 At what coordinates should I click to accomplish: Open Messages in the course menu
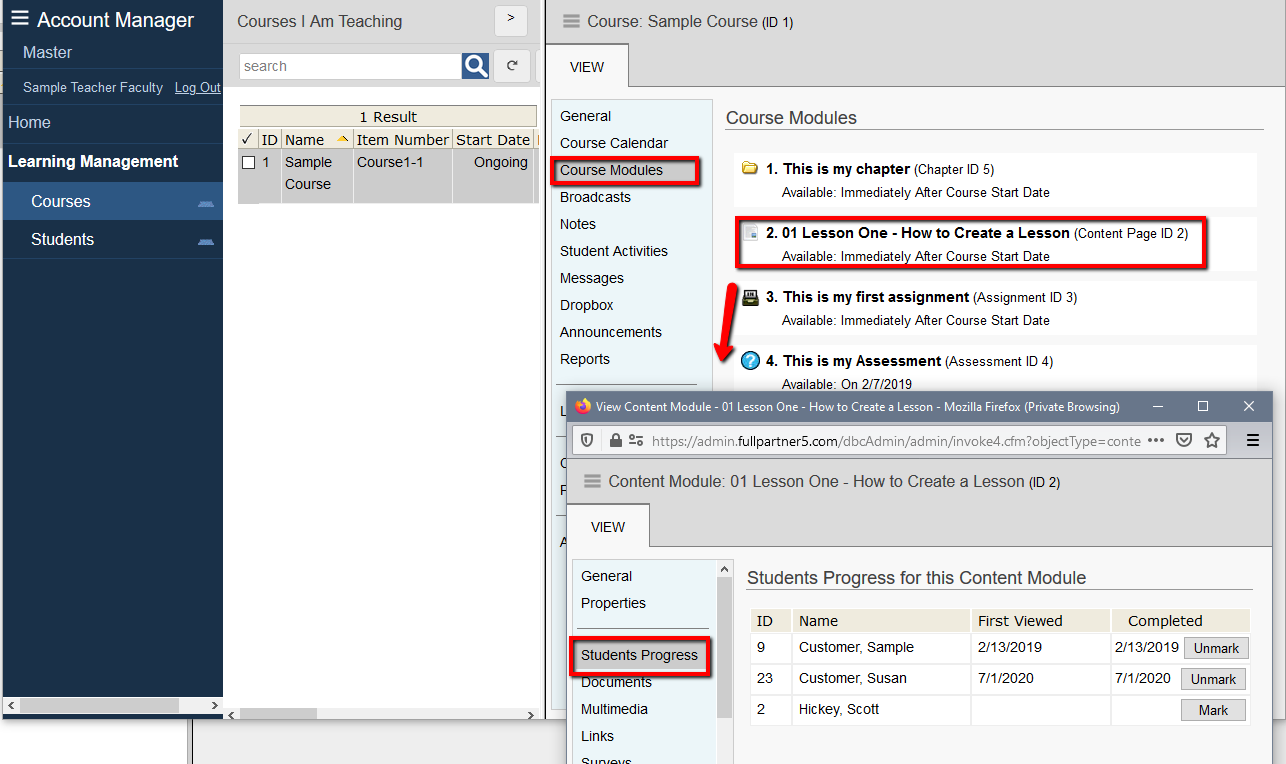(592, 278)
